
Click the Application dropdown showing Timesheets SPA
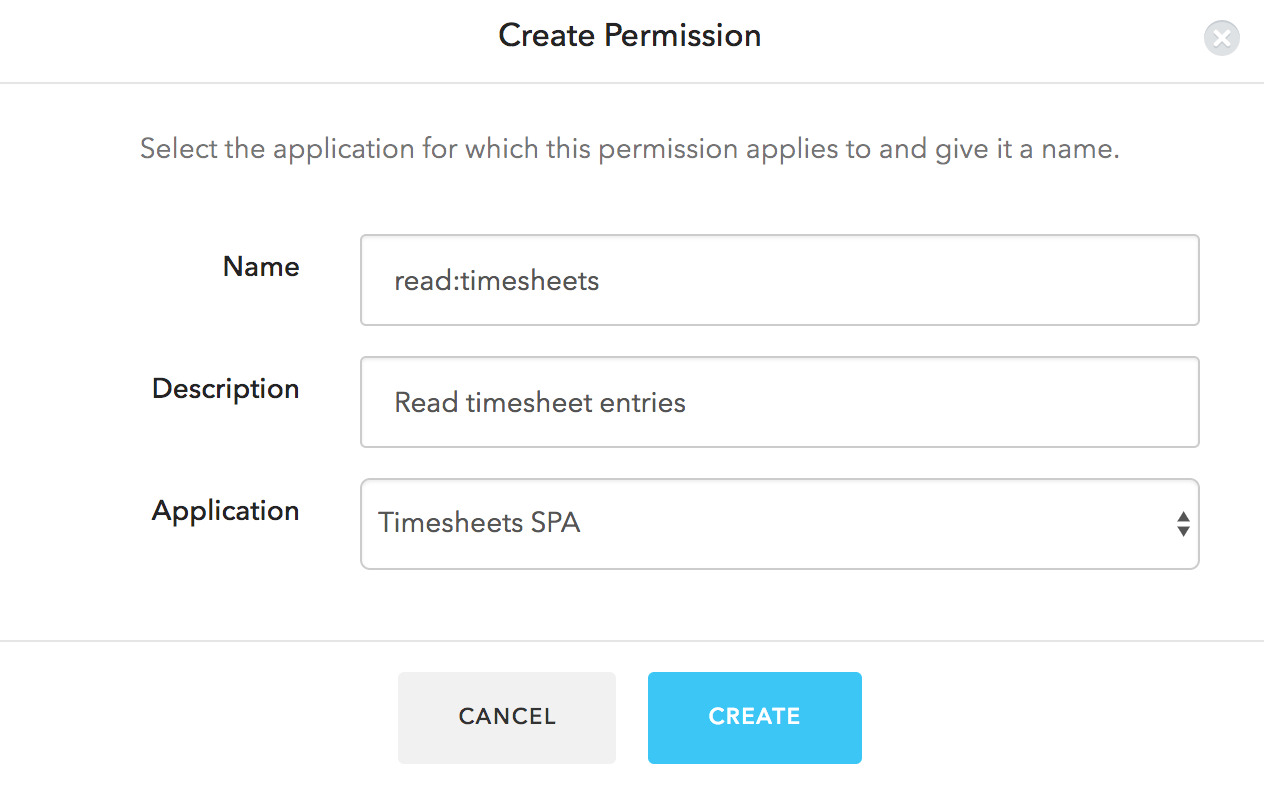coord(780,524)
